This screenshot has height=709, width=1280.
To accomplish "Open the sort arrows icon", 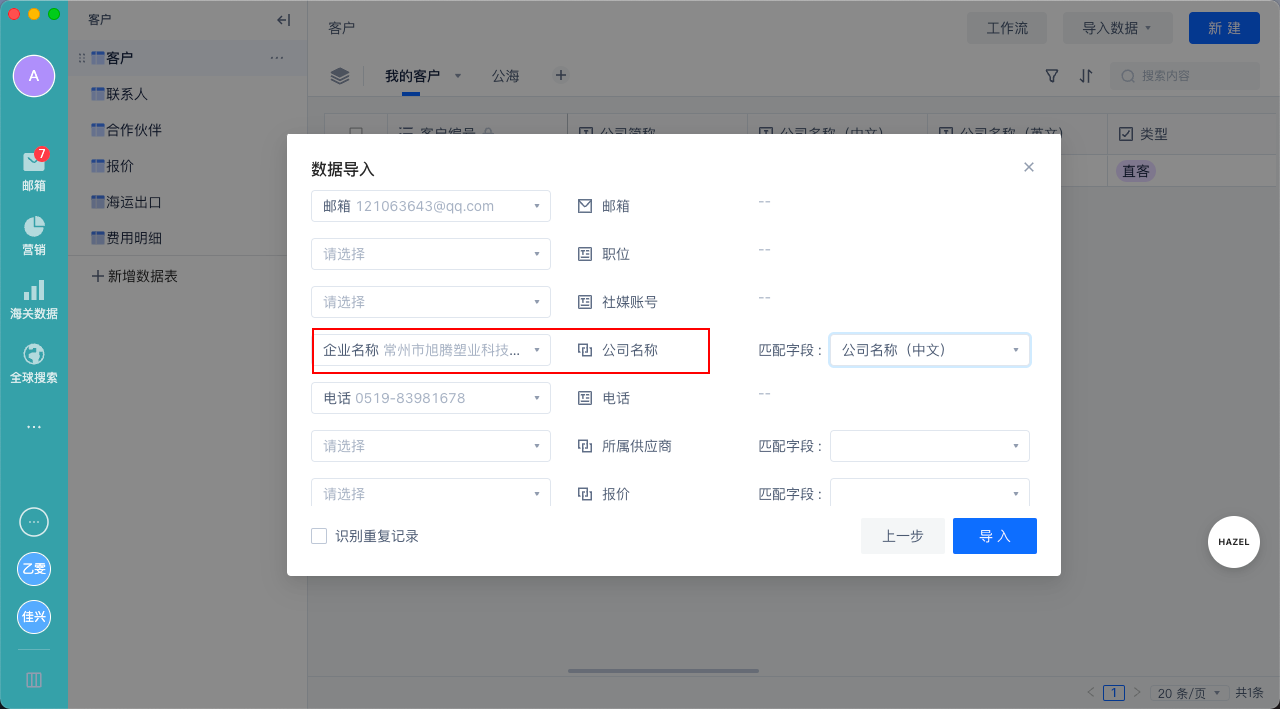I will 1086,76.
